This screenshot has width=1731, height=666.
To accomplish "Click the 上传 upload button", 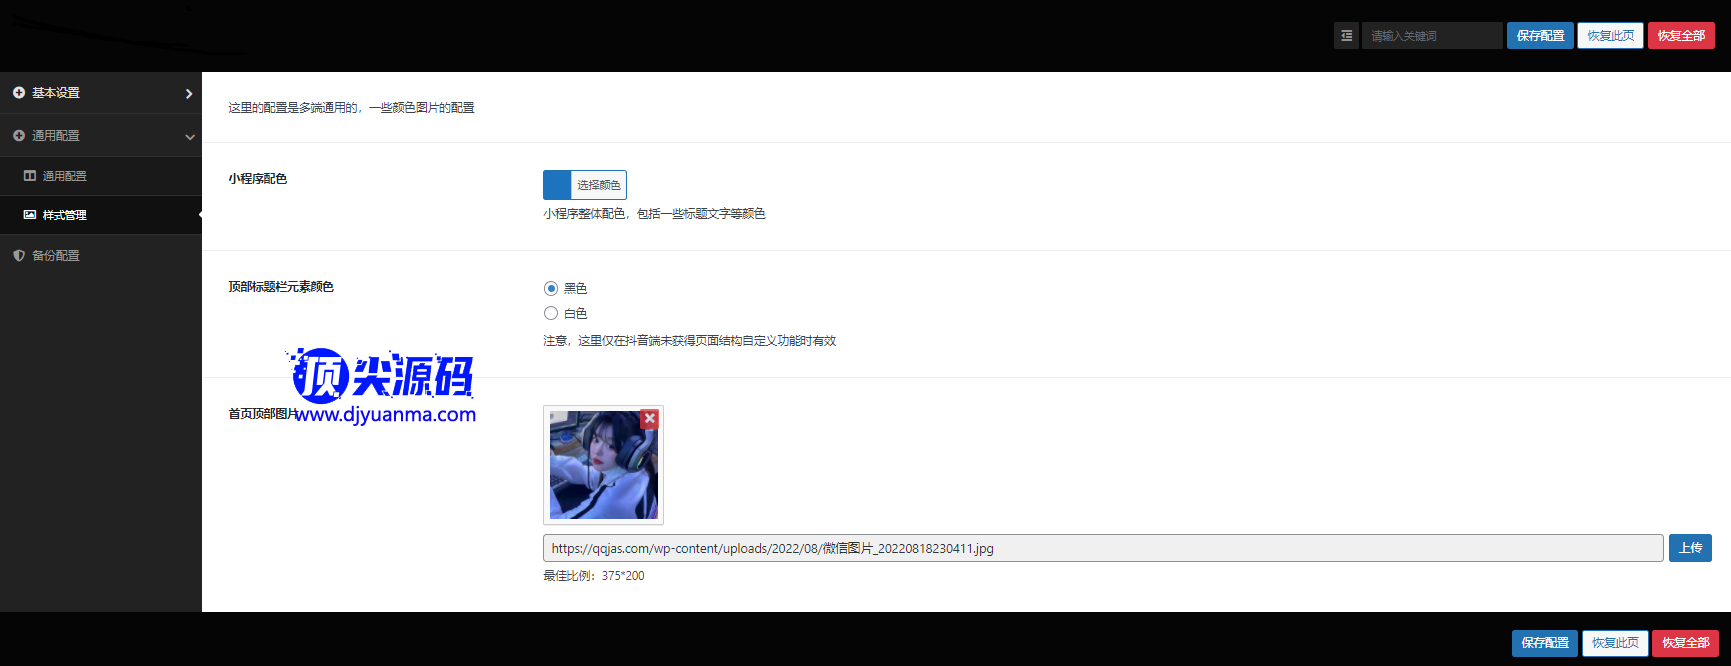I will 1690,548.
